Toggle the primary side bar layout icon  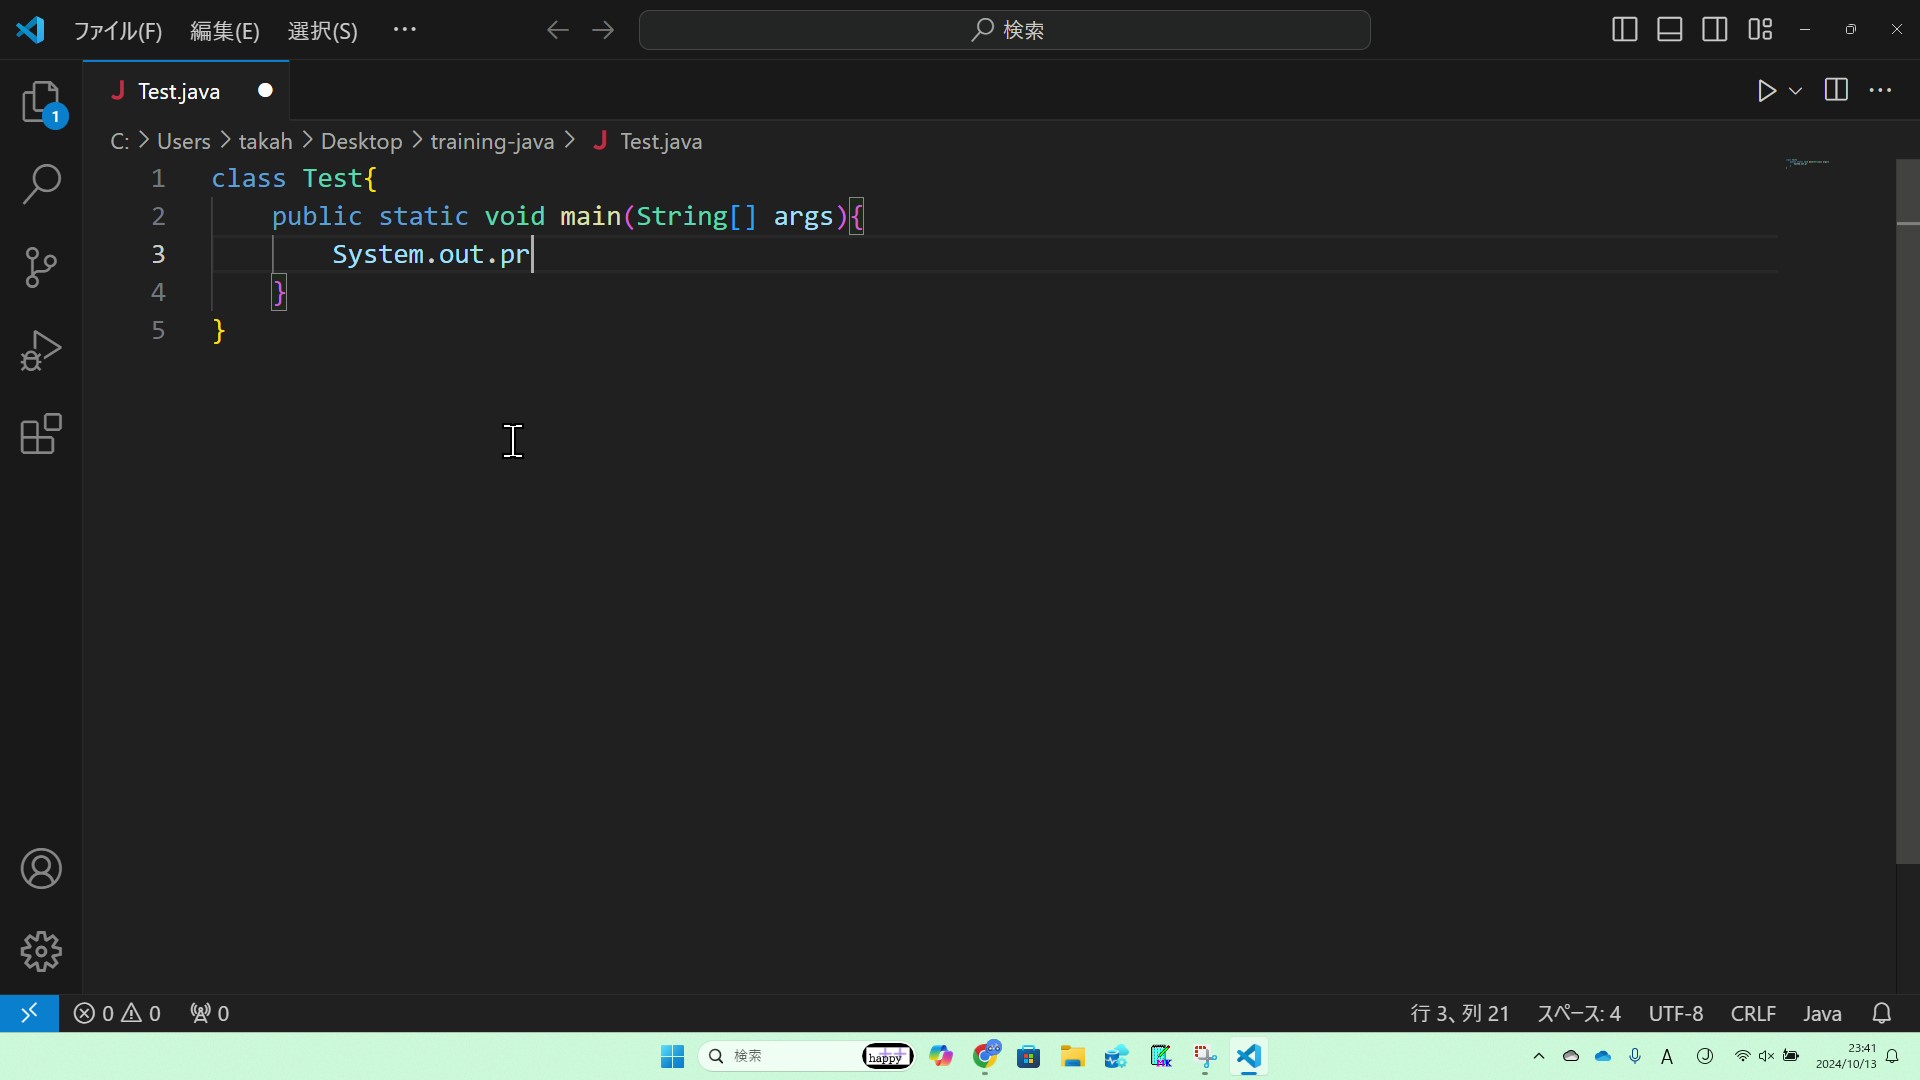1625,30
